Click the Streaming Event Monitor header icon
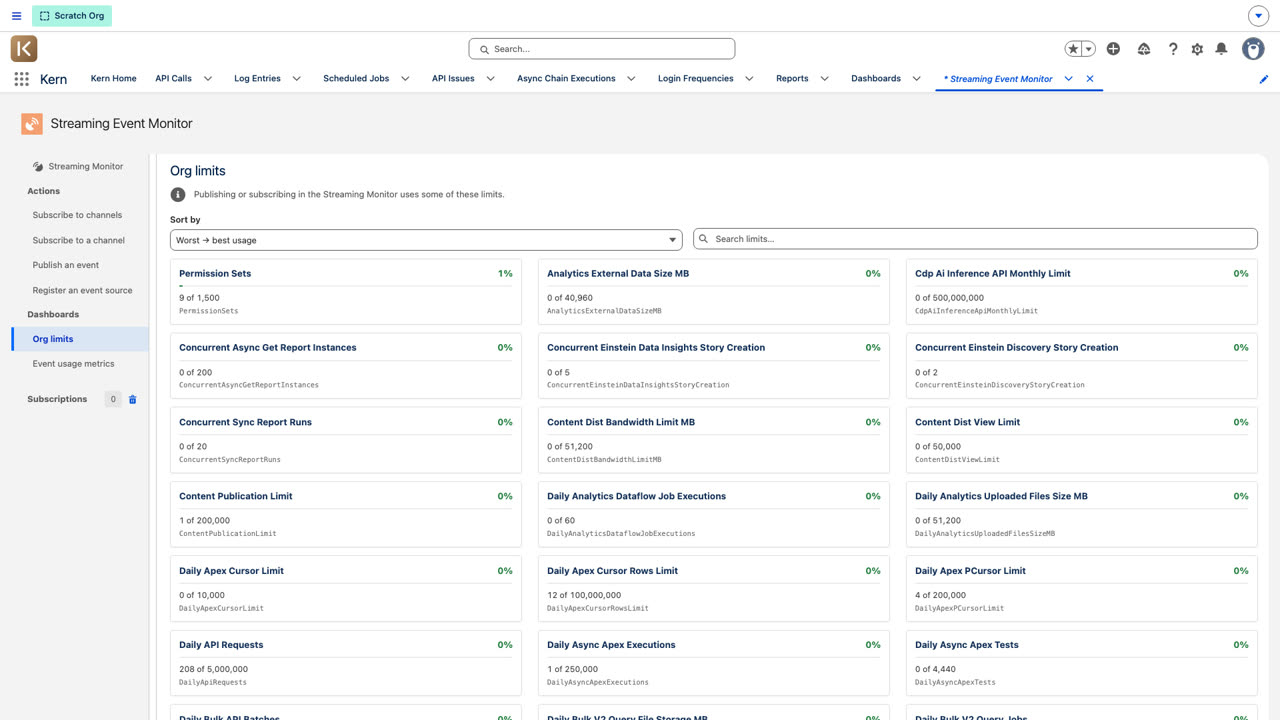The height and width of the screenshot is (720, 1280). point(32,124)
